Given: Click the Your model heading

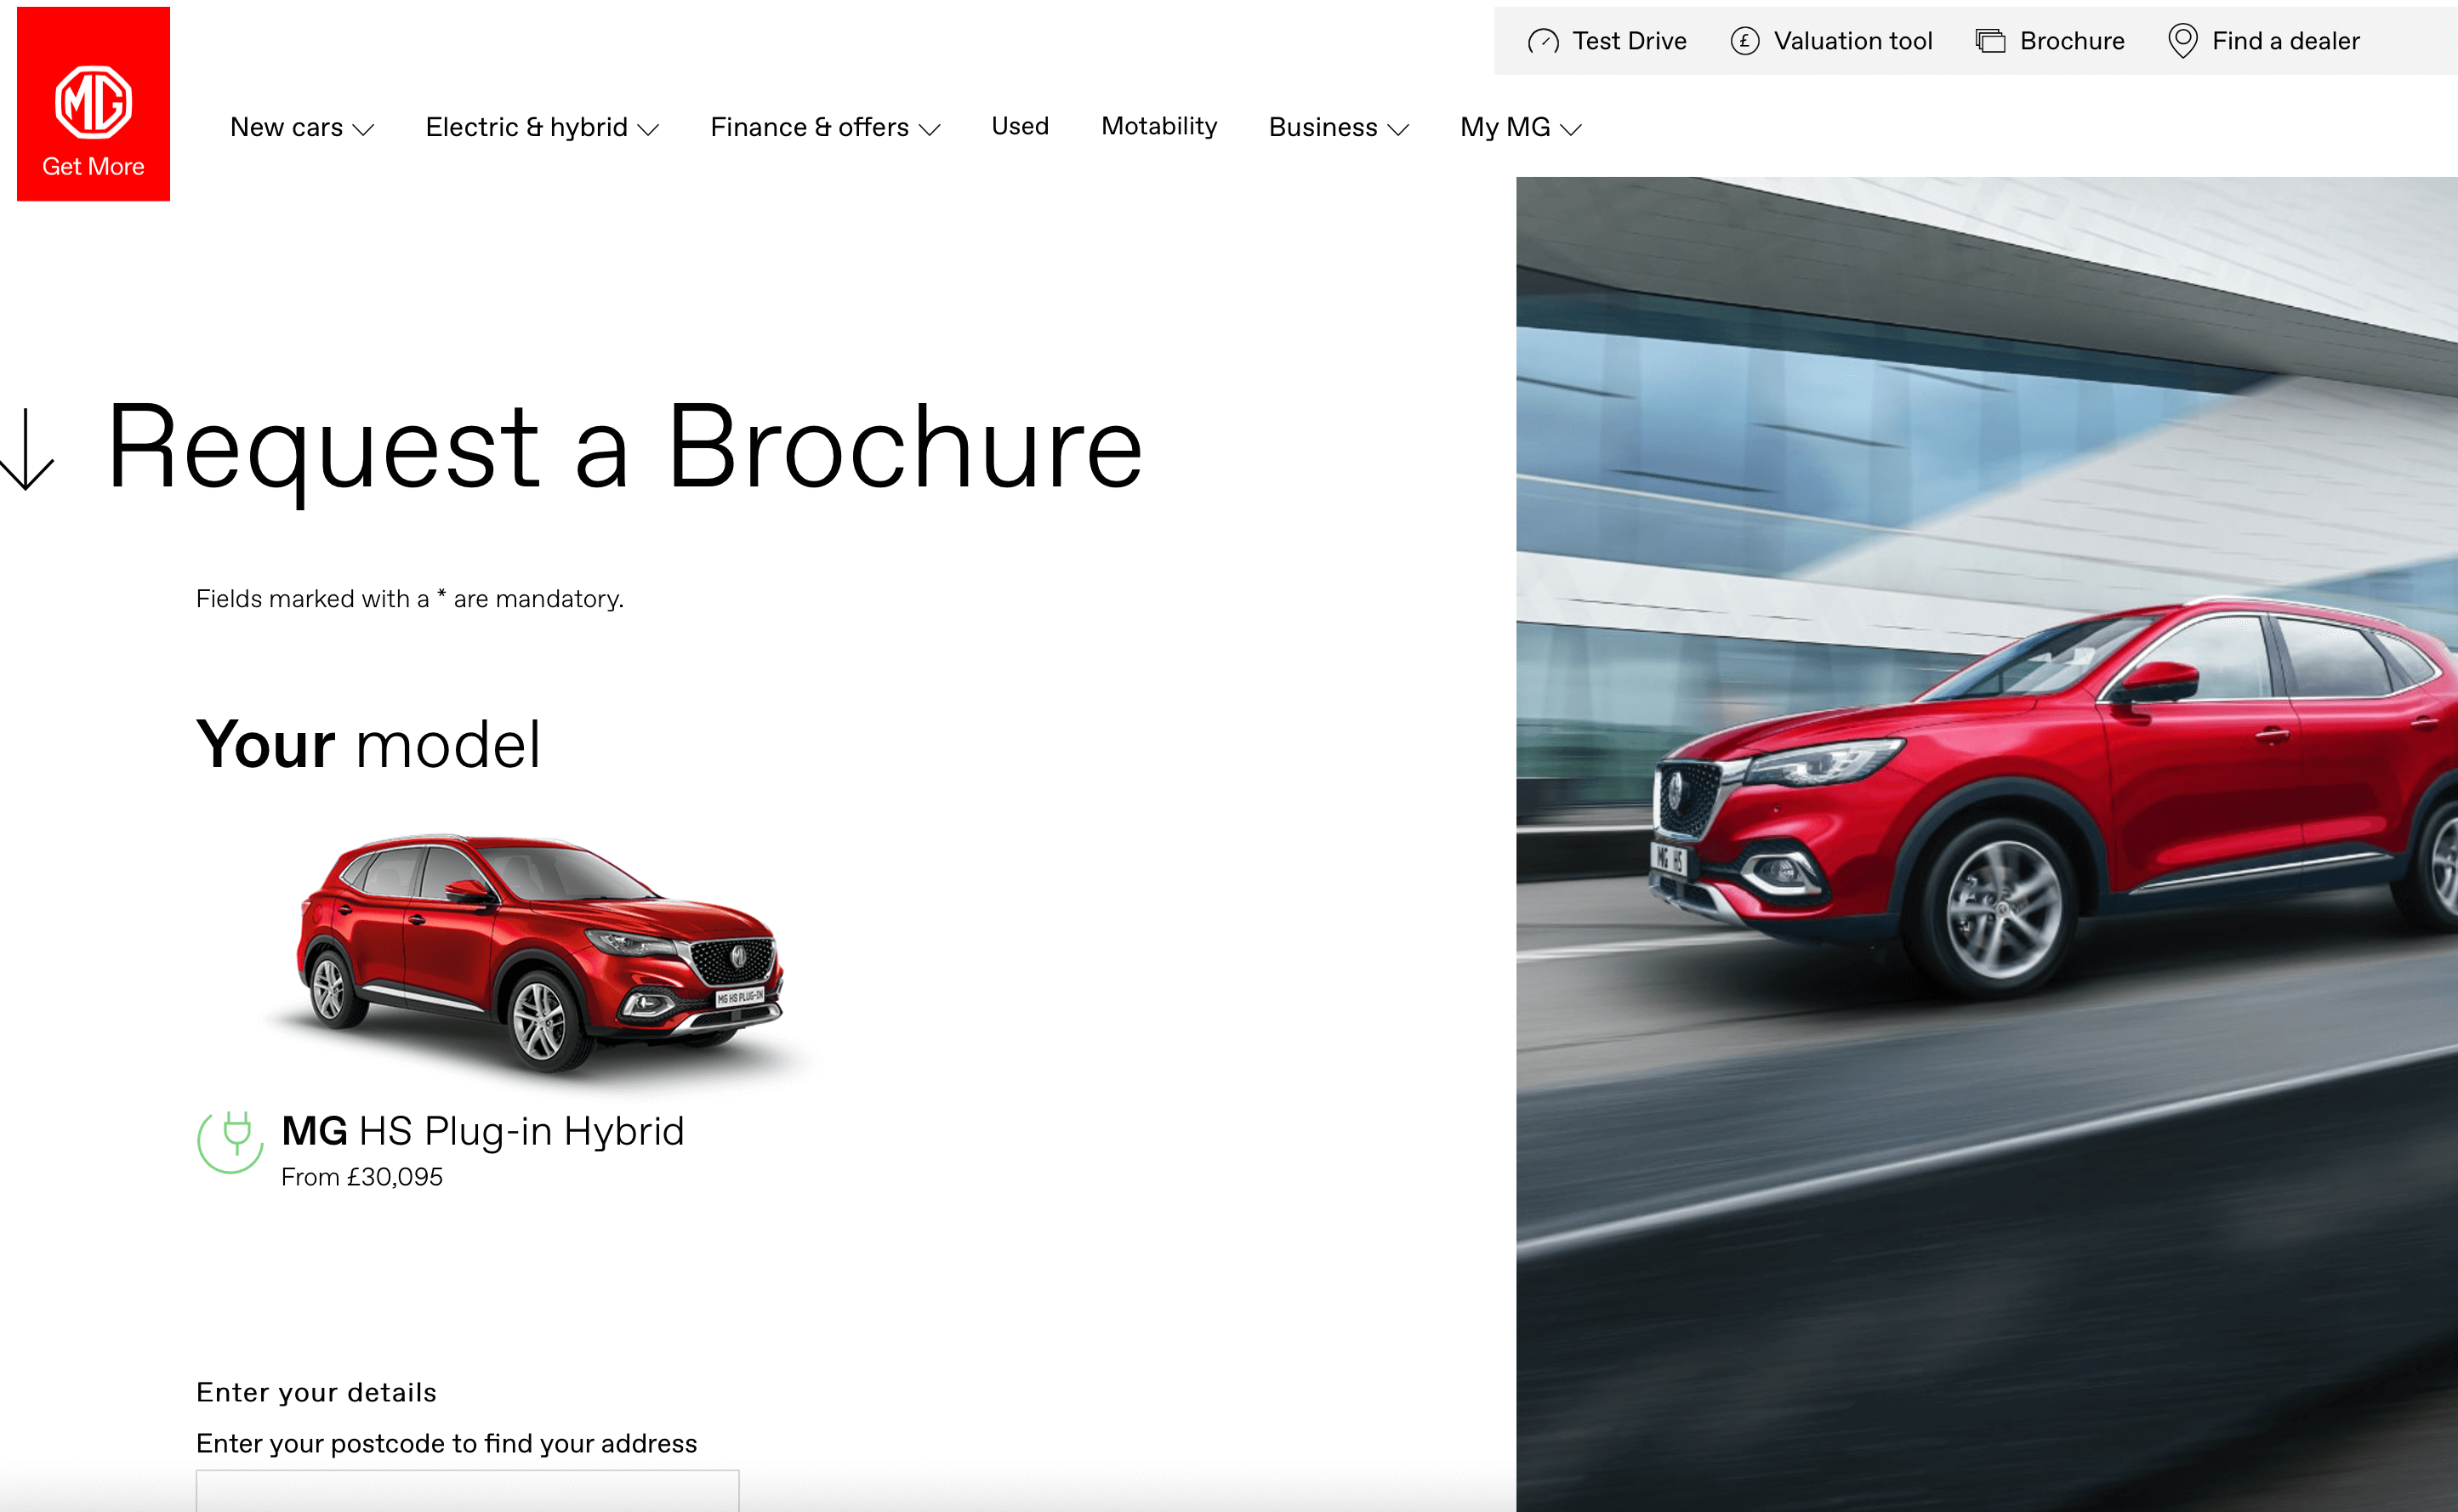Looking at the screenshot, I should pos(368,744).
